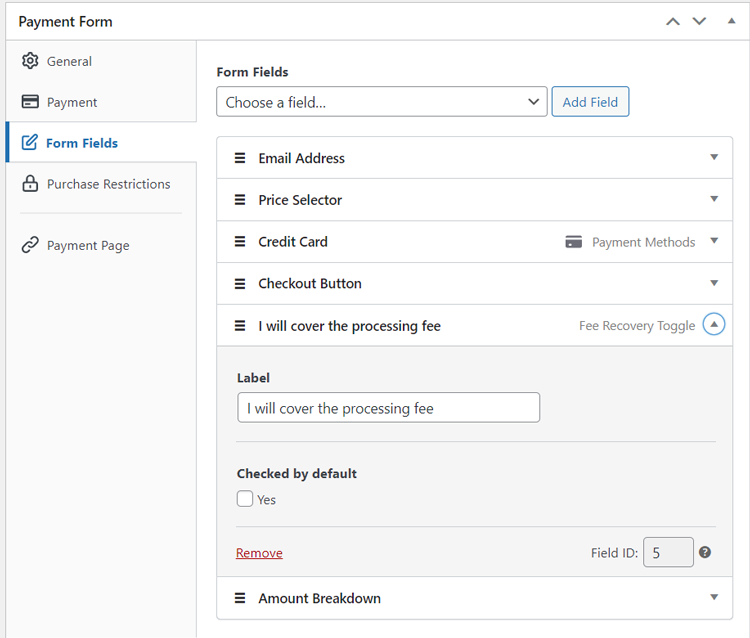Grab the Checkout Button drag handle
The image size is (750, 638).
tap(240, 284)
